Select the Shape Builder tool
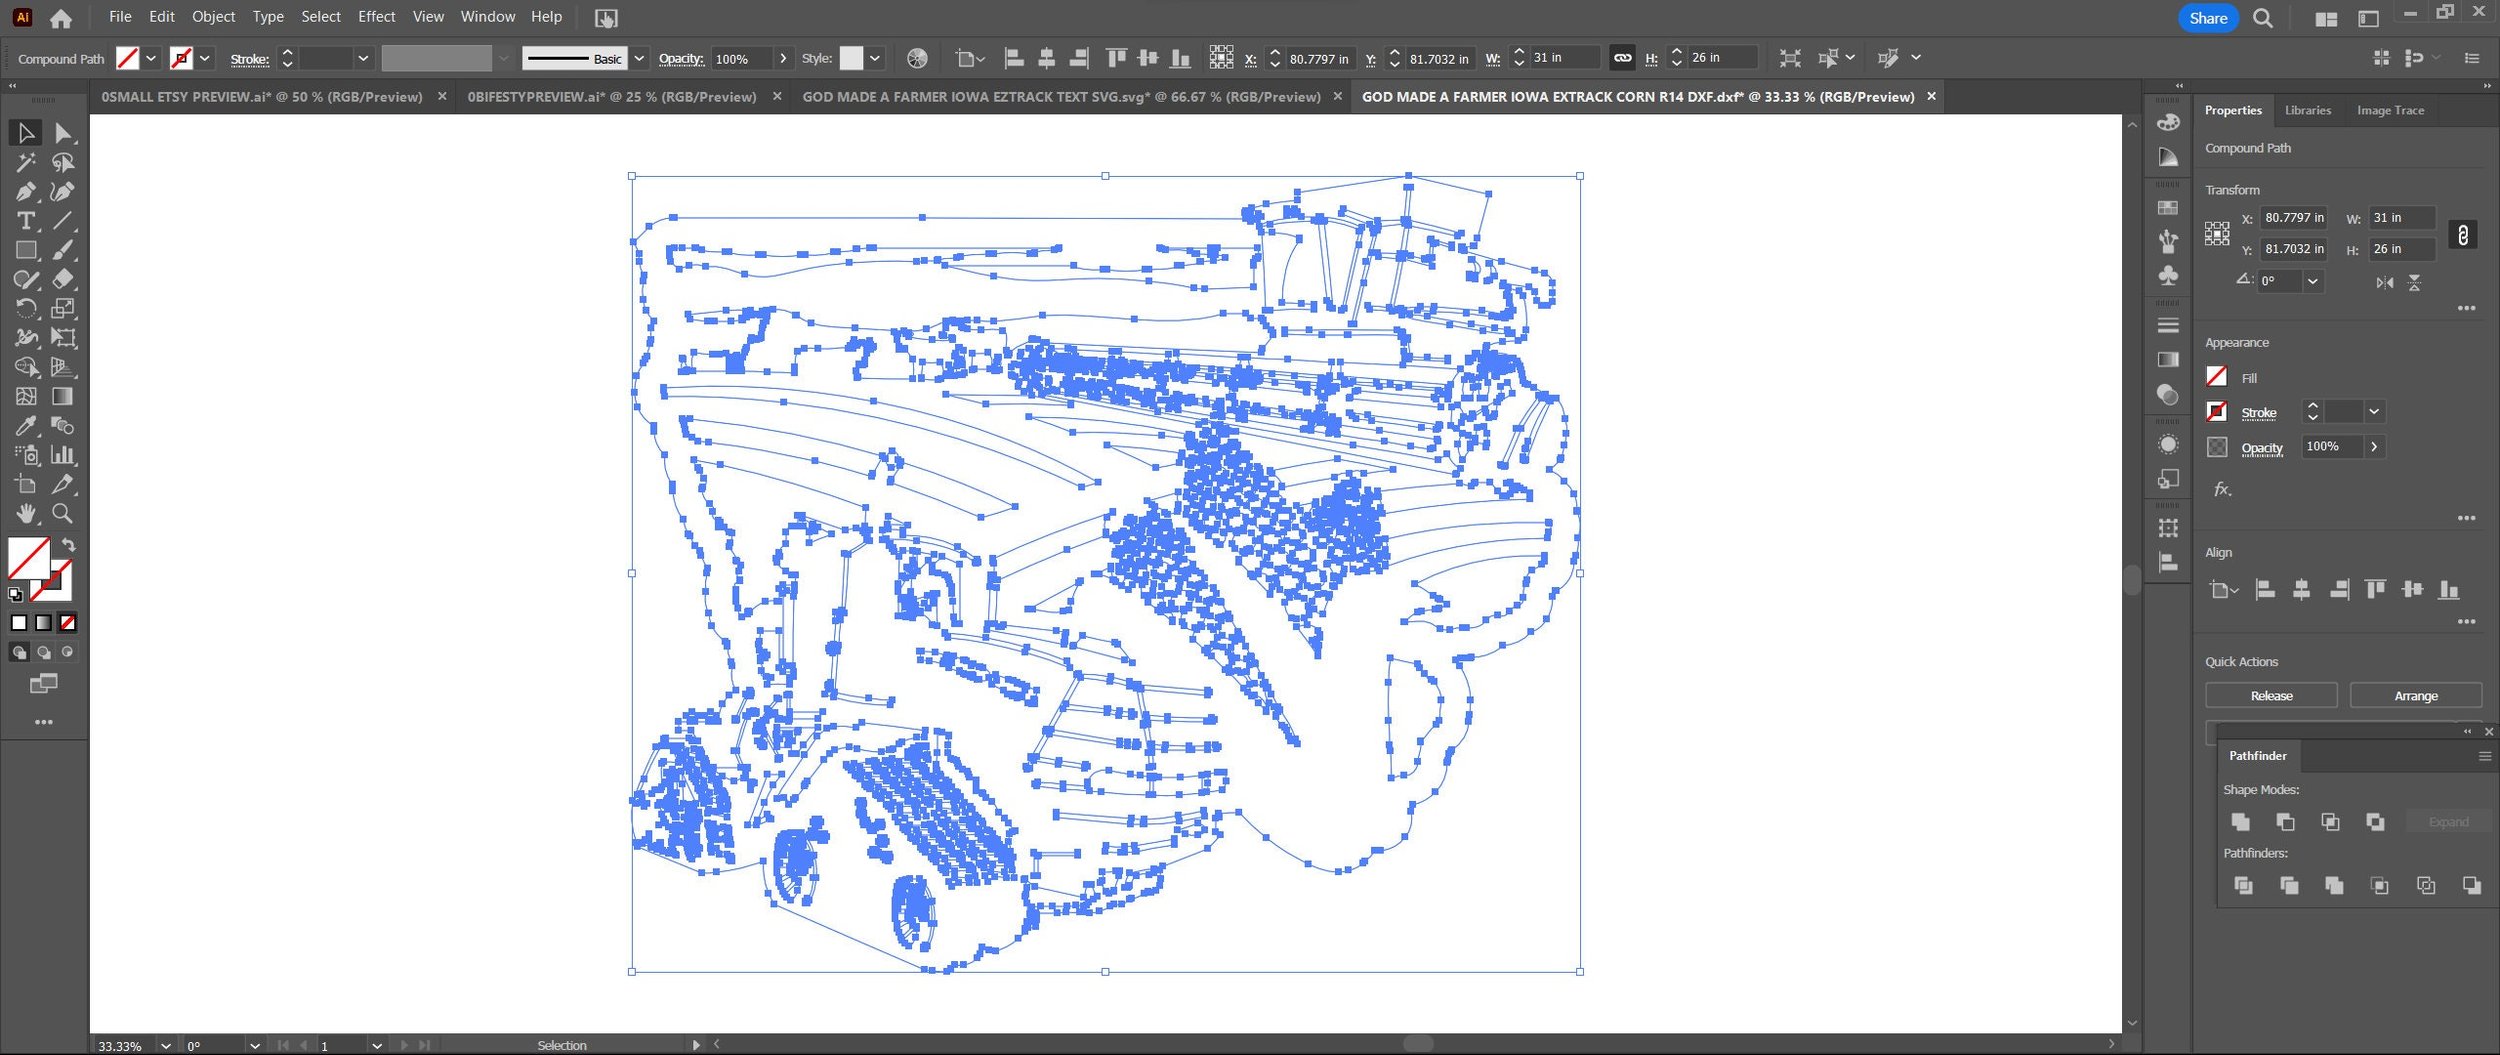Image resolution: width=2500 pixels, height=1055 pixels. [26, 367]
